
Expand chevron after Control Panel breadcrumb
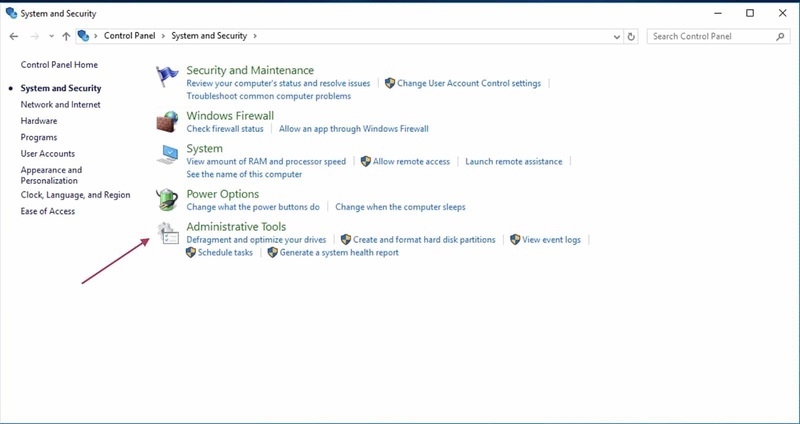[163, 36]
